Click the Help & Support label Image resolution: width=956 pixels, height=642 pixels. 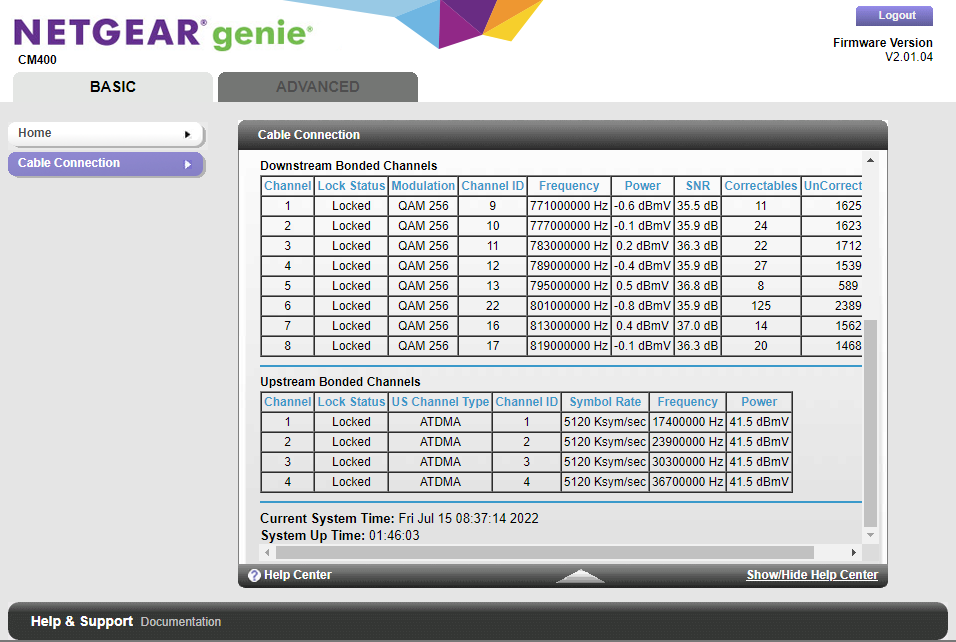tap(82, 622)
